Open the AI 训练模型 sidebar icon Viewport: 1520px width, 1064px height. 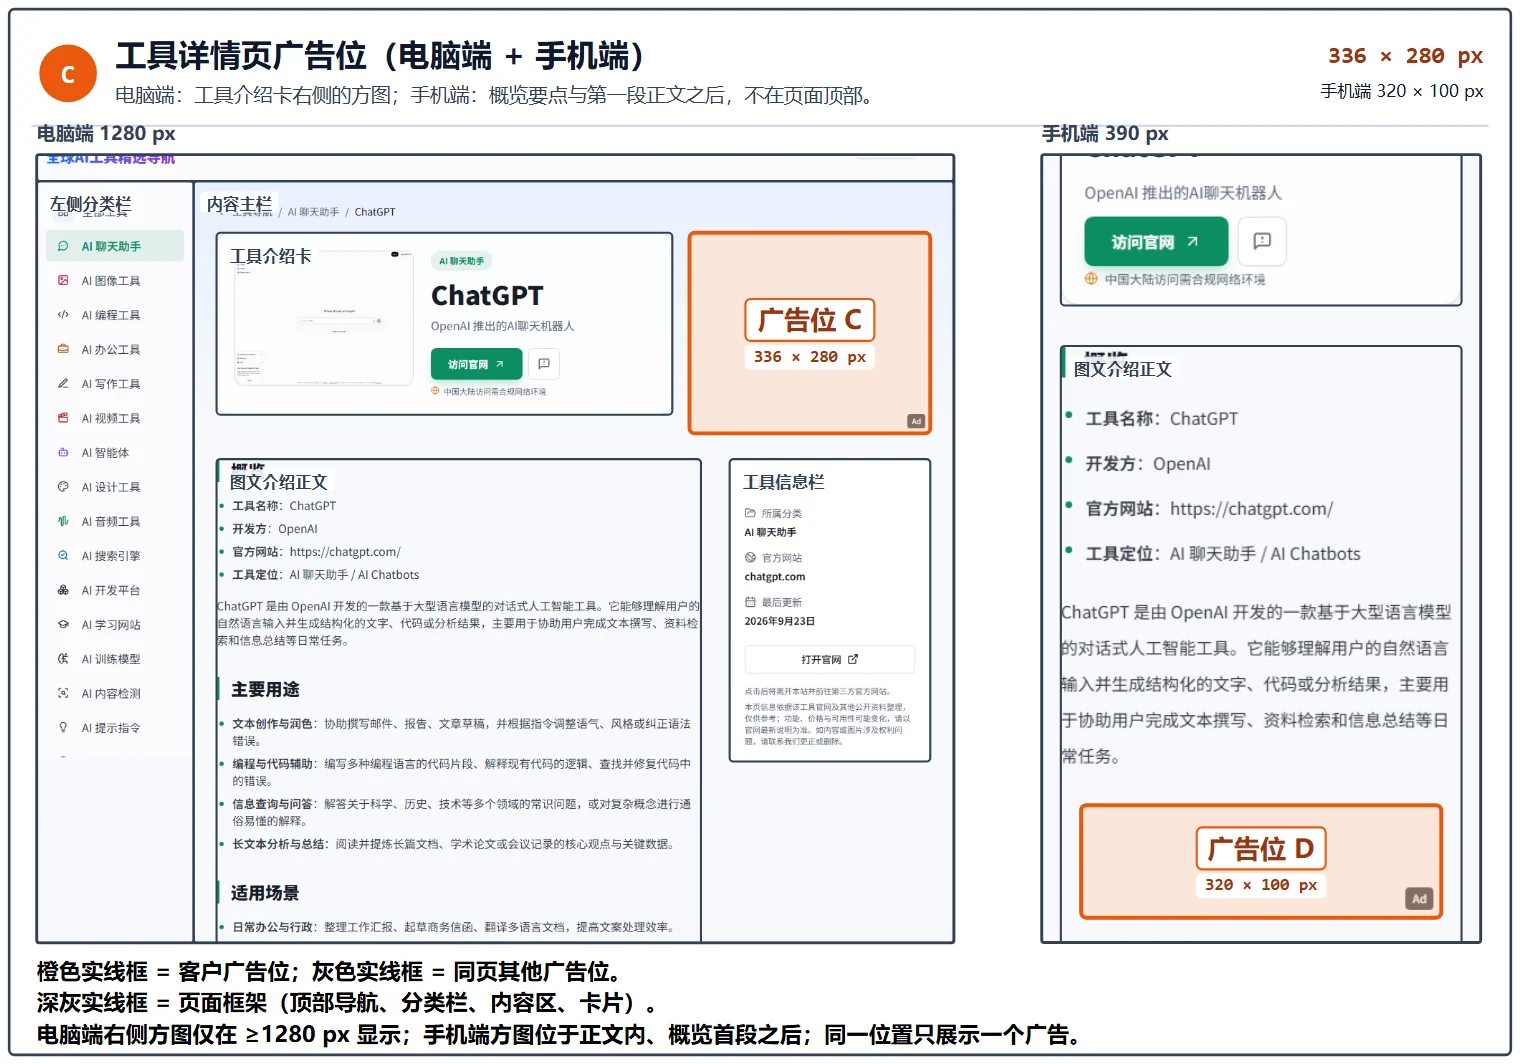63,659
